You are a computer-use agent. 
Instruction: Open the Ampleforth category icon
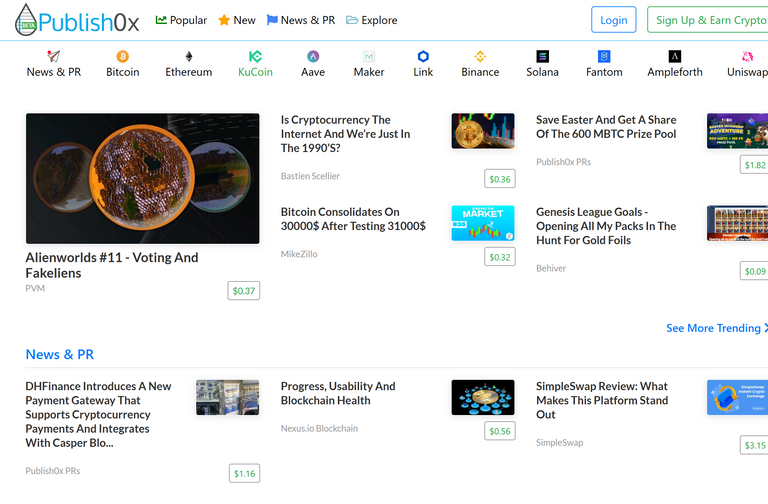[x=674, y=56]
